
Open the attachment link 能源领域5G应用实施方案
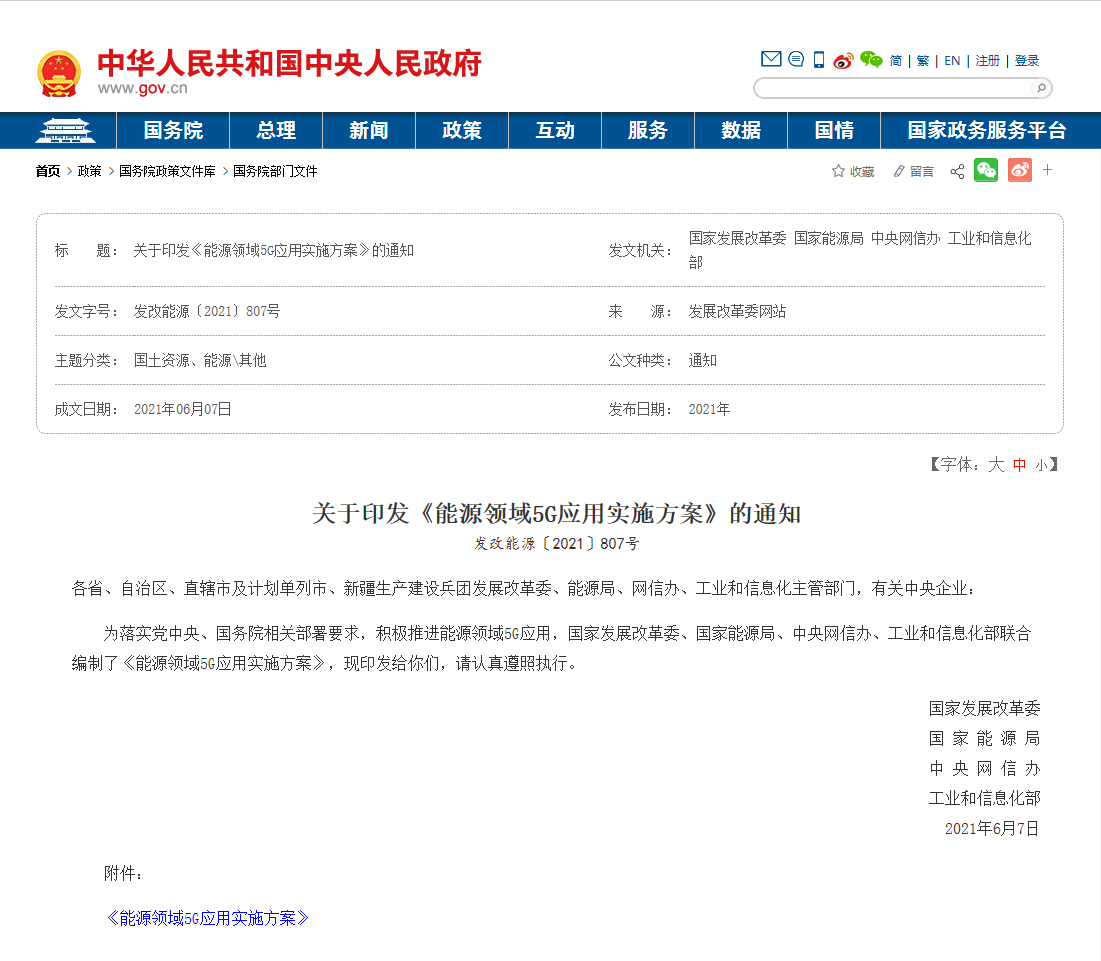(x=208, y=919)
